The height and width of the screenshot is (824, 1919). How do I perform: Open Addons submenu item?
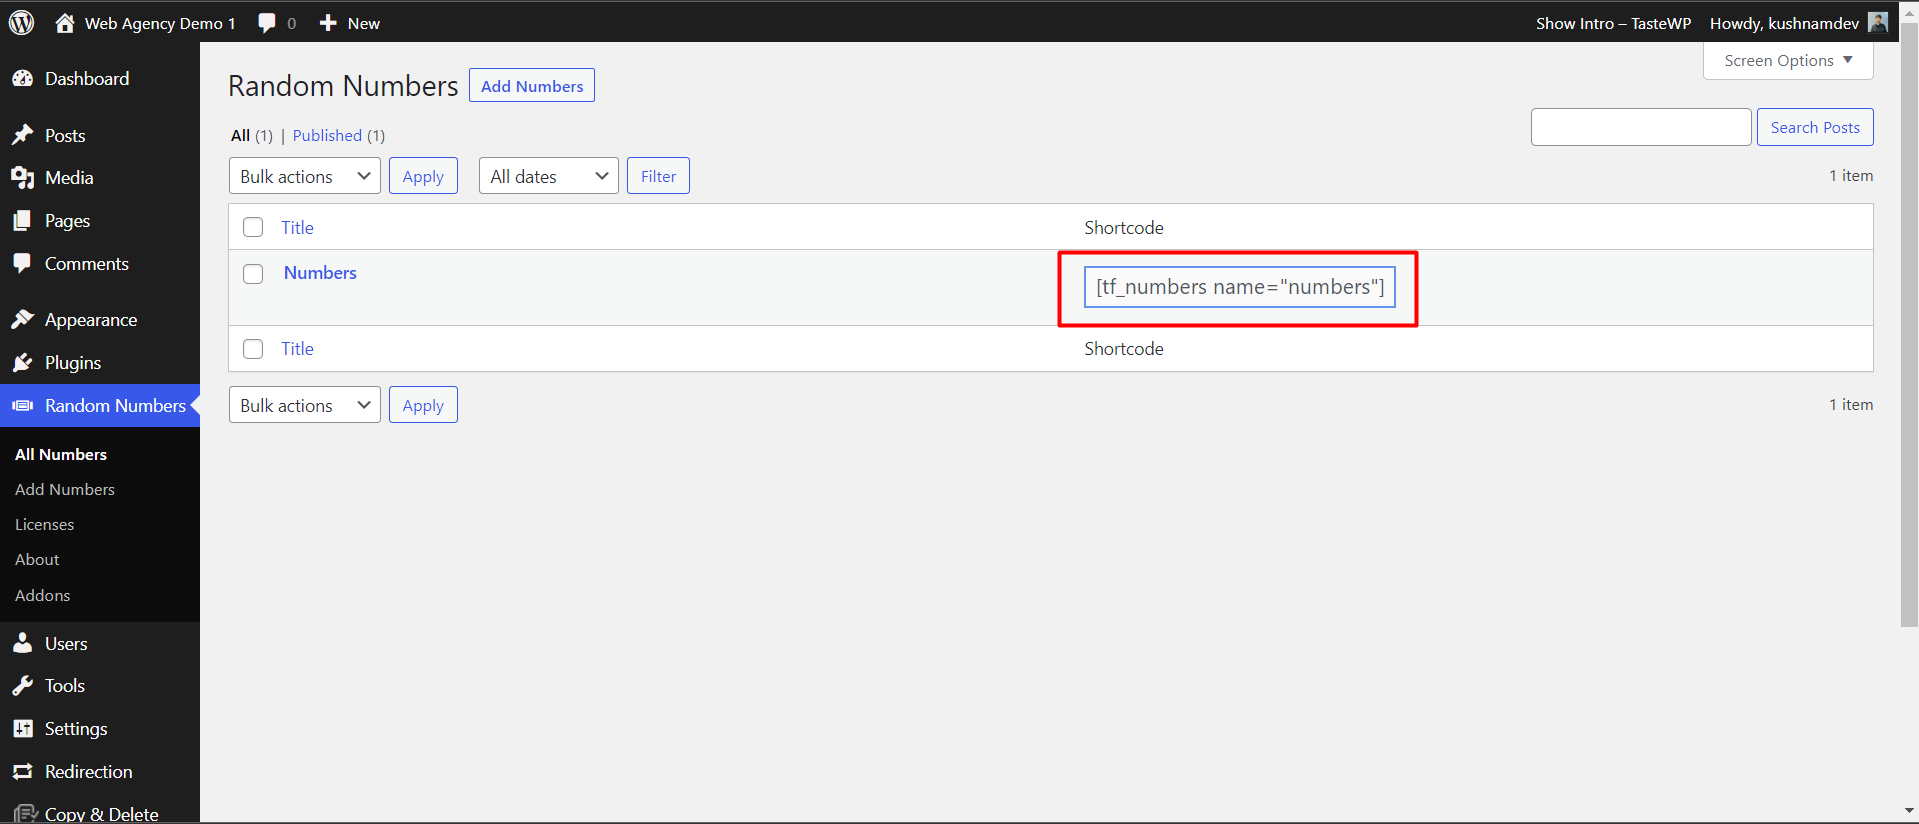tap(42, 595)
